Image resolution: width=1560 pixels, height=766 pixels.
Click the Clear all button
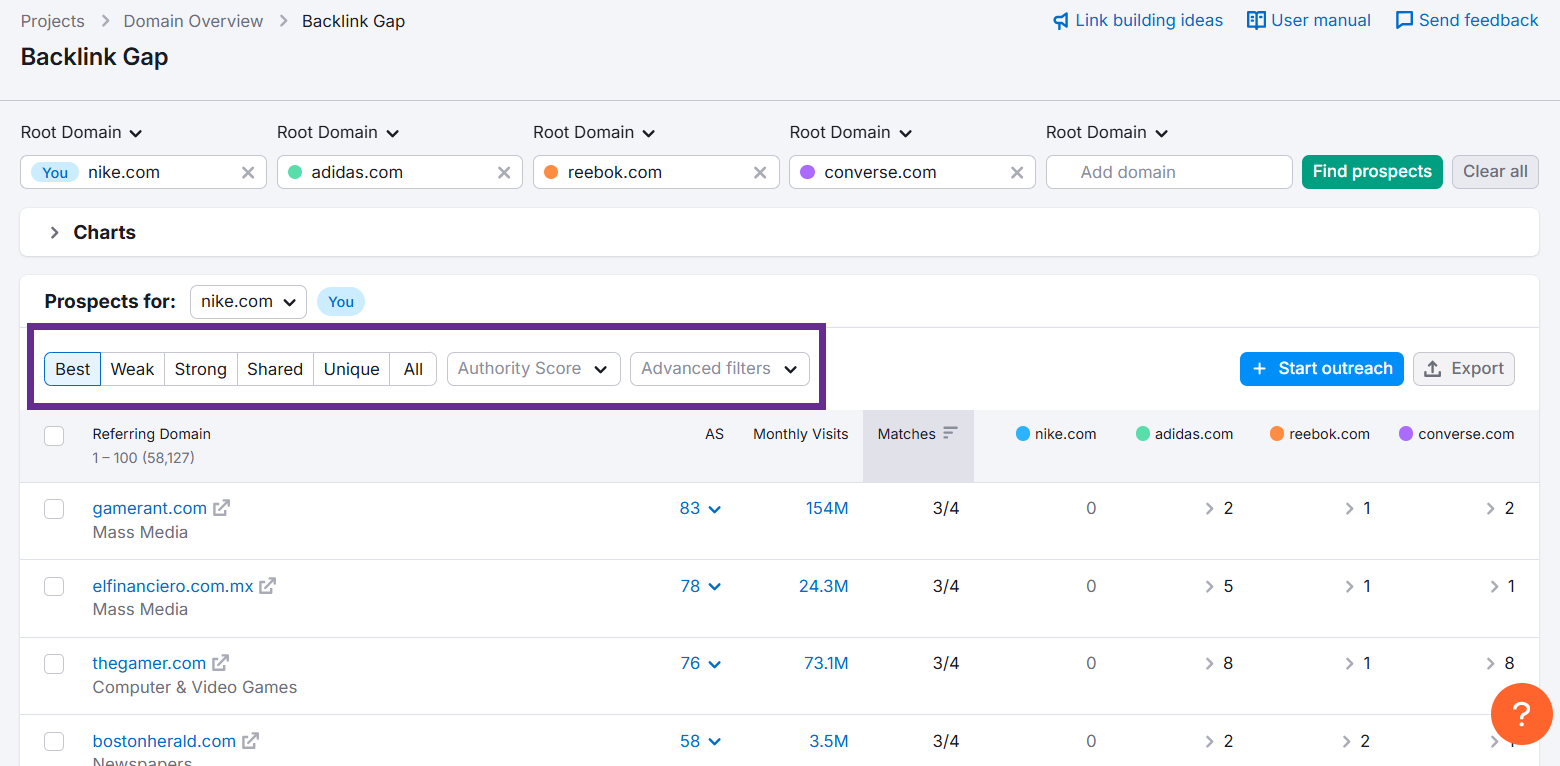(x=1495, y=171)
